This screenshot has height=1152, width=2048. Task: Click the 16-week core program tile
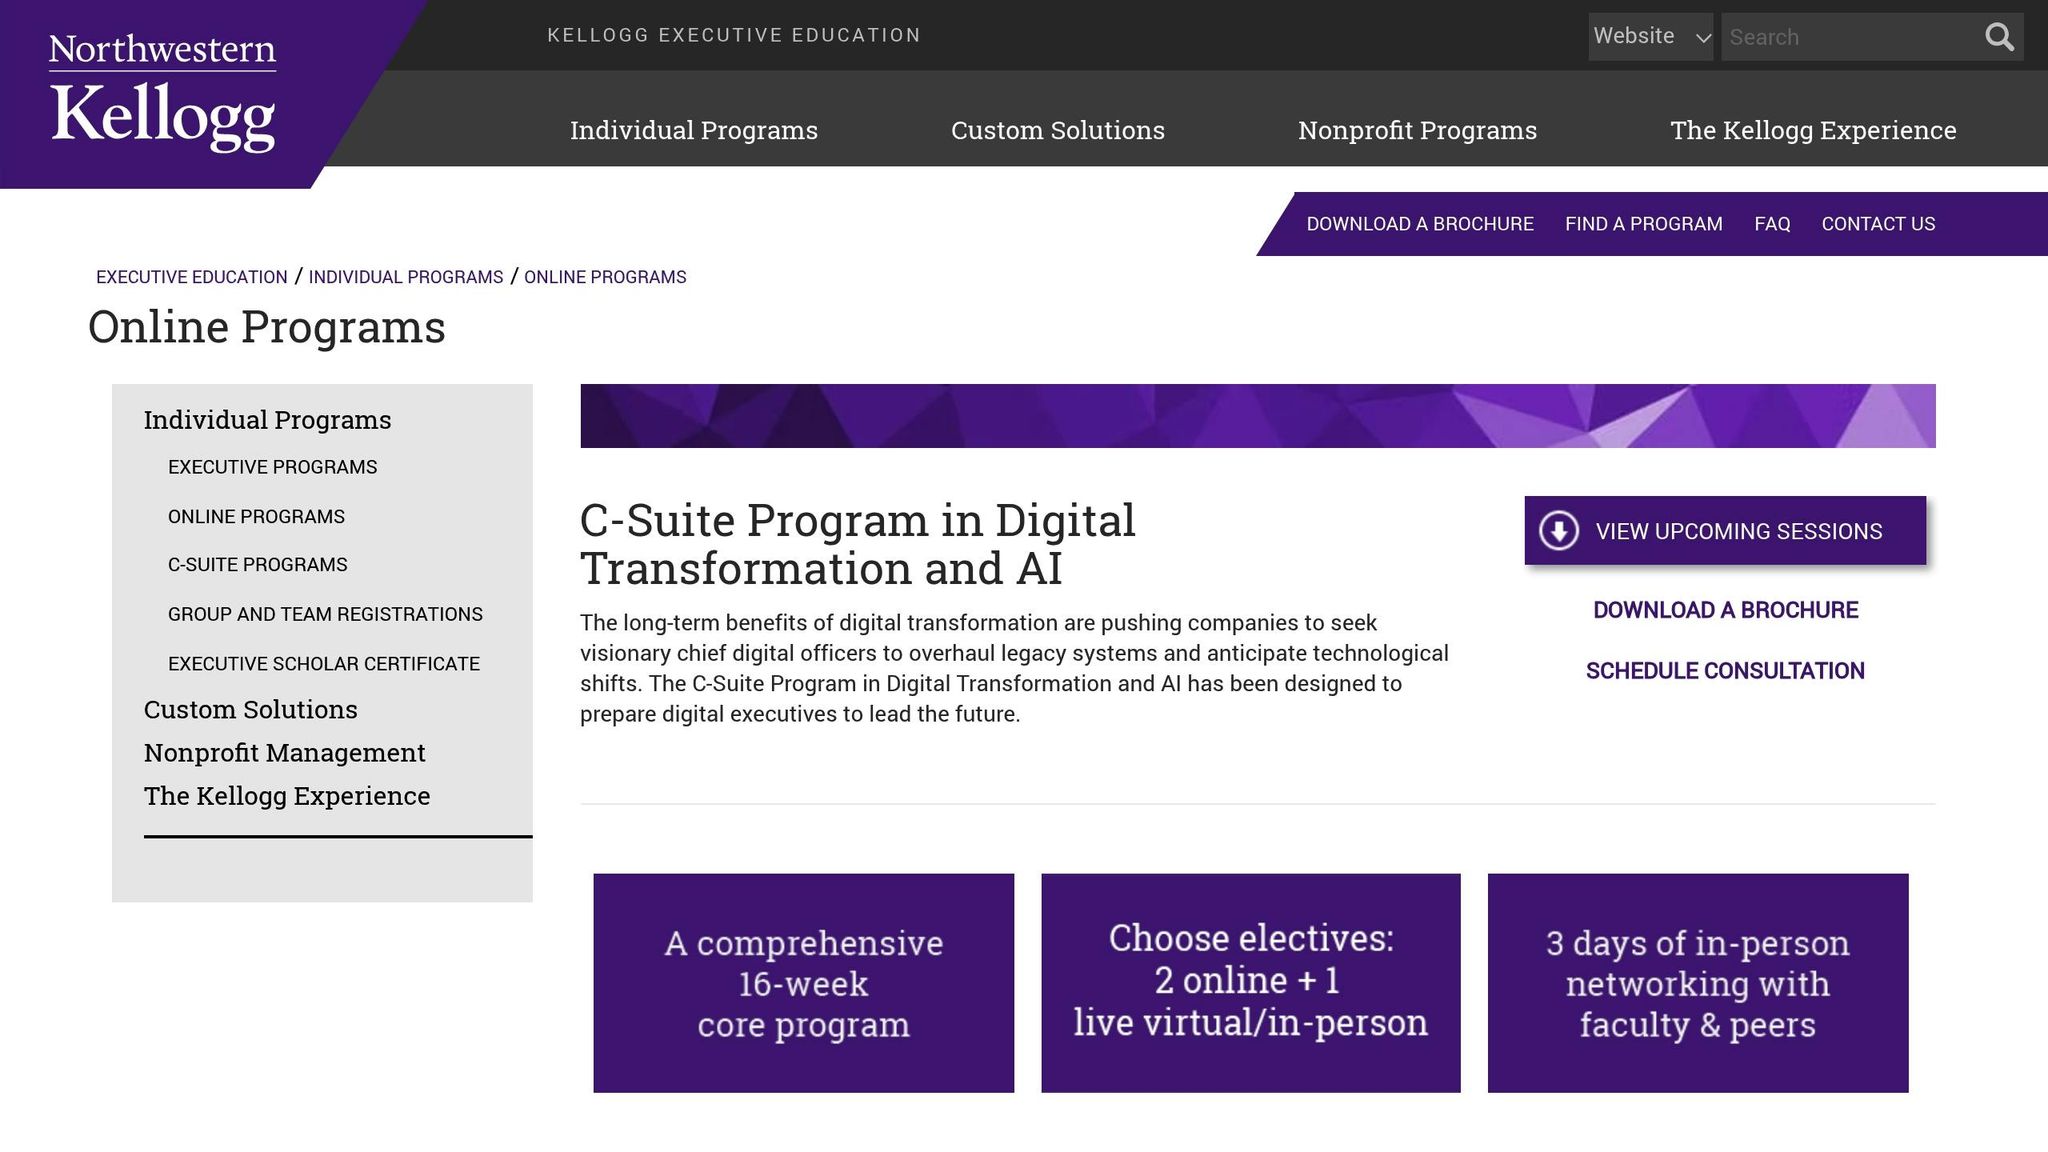(x=803, y=983)
